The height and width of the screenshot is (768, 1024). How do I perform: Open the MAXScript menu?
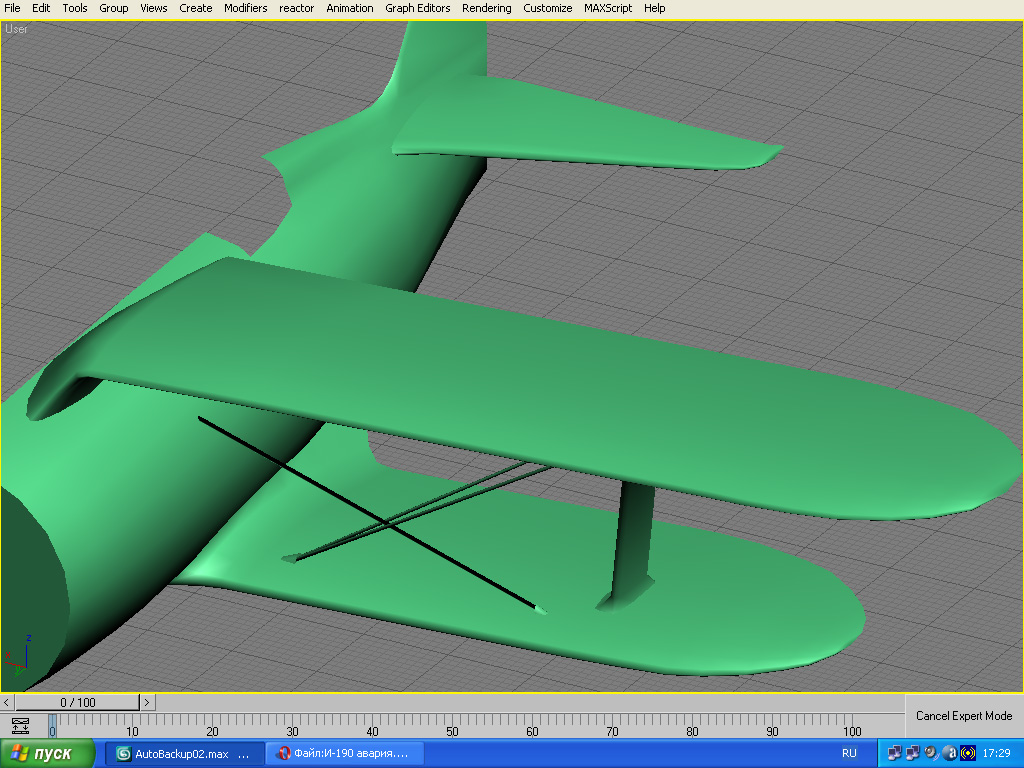pyautogui.click(x=608, y=8)
